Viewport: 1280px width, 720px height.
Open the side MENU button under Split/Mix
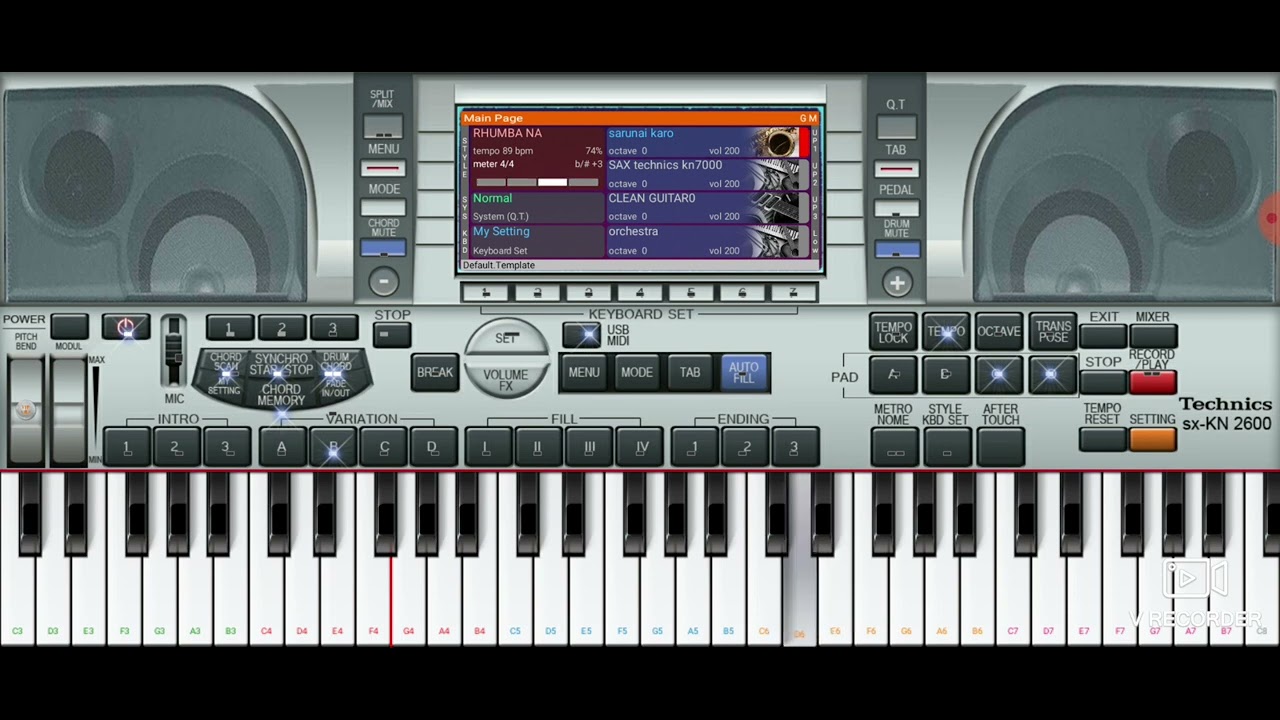(x=383, y=168)
